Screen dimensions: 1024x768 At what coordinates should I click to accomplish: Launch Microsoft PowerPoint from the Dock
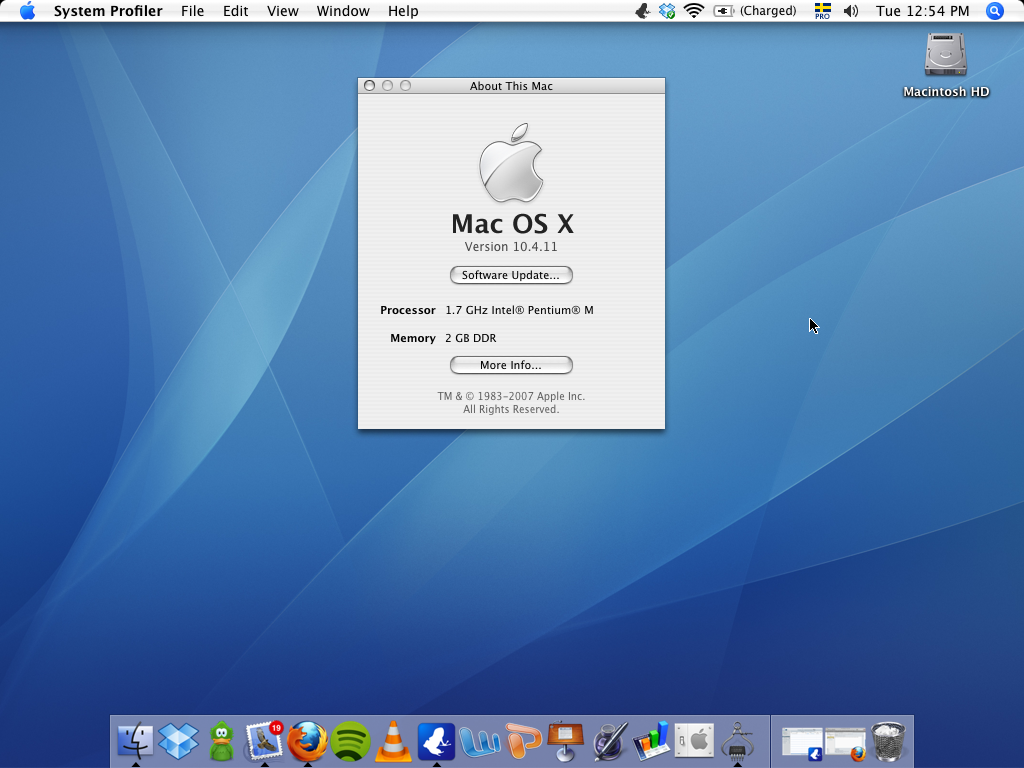[x=522, y=741]
